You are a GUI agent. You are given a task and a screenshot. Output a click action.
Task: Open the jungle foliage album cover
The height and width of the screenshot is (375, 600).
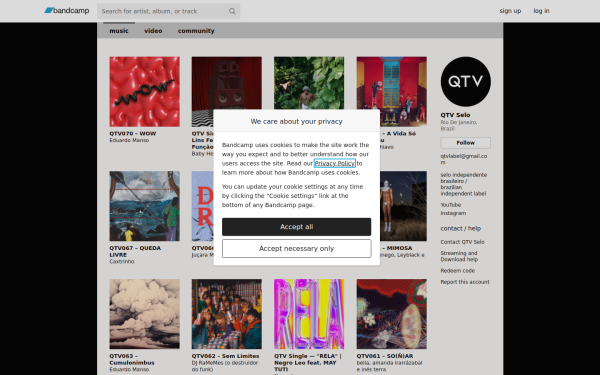(x=309, y=83)
